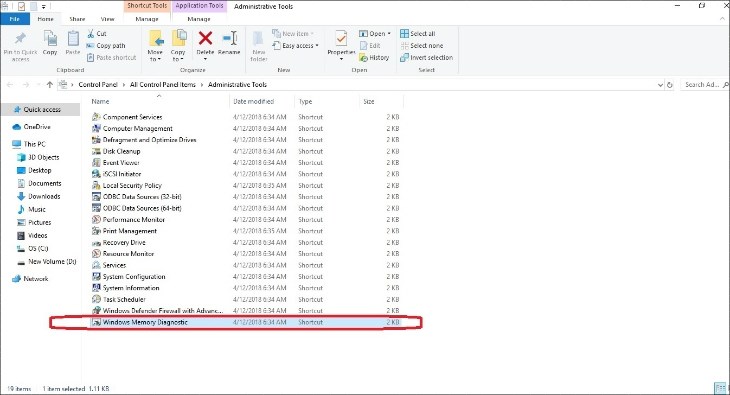This screenshot has height=395, width=730.
Task: Open the address bar history dropdown
Action: [x=660, y=85]
